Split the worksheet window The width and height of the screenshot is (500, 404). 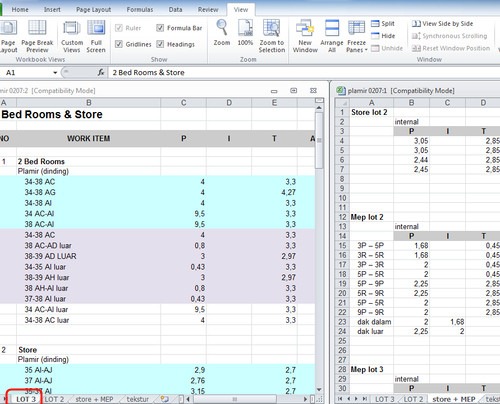point(383,24)
